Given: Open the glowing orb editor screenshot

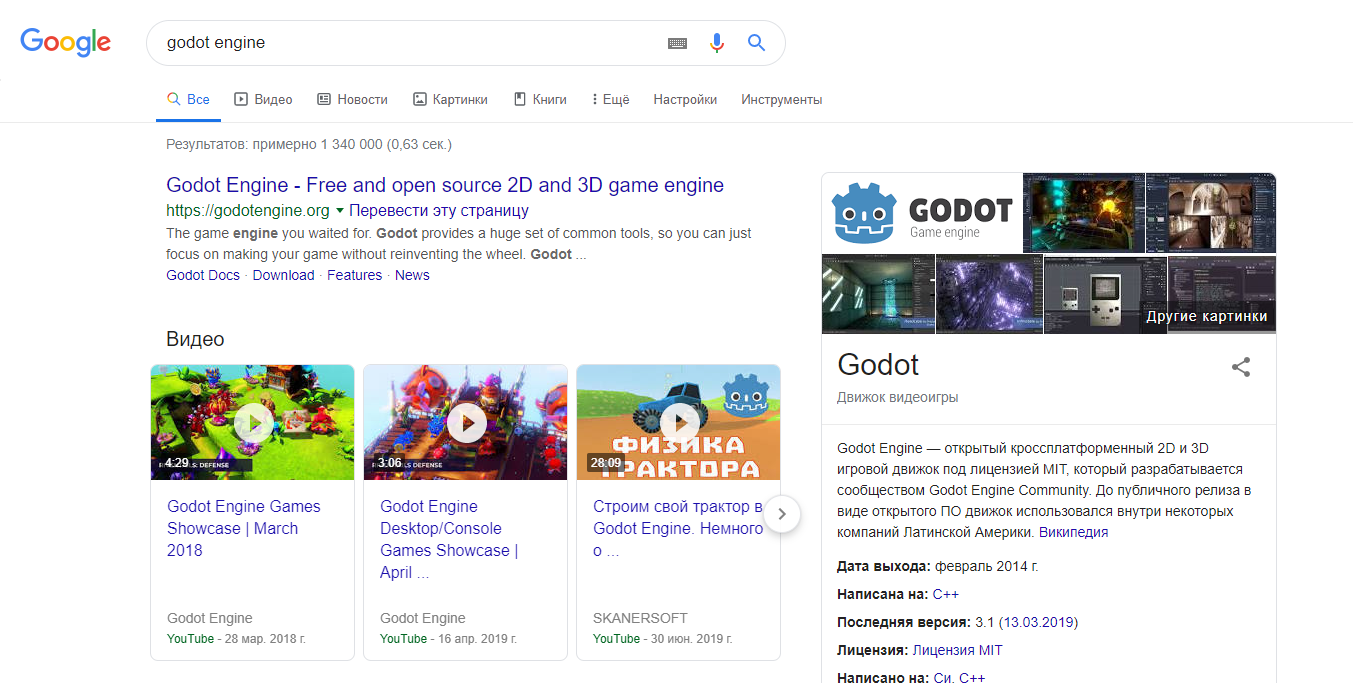Looking at the screenshot, I should coord(1084,213).
